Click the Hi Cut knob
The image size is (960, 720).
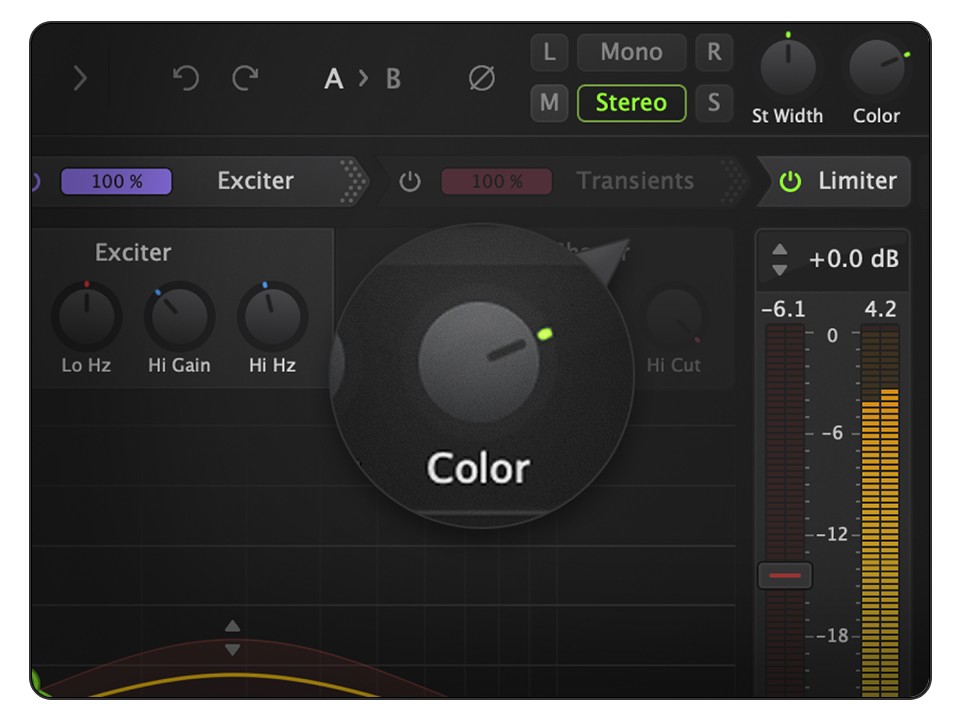tap(676, 320)
